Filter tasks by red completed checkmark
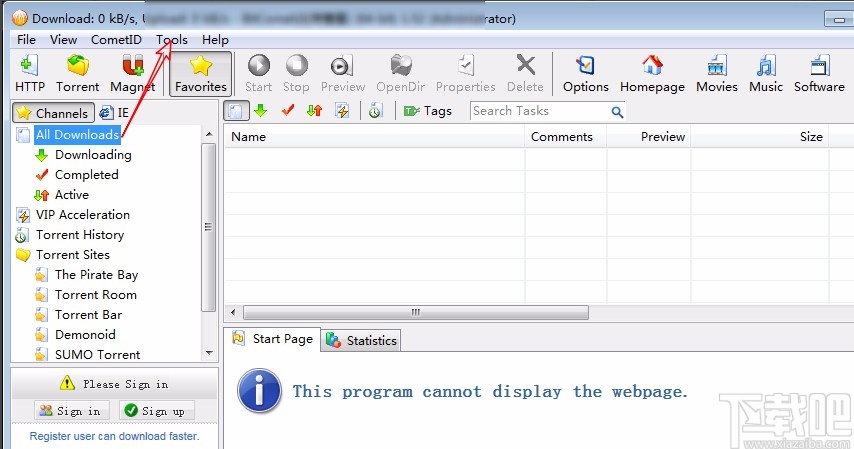 click(x=288, y=111)
